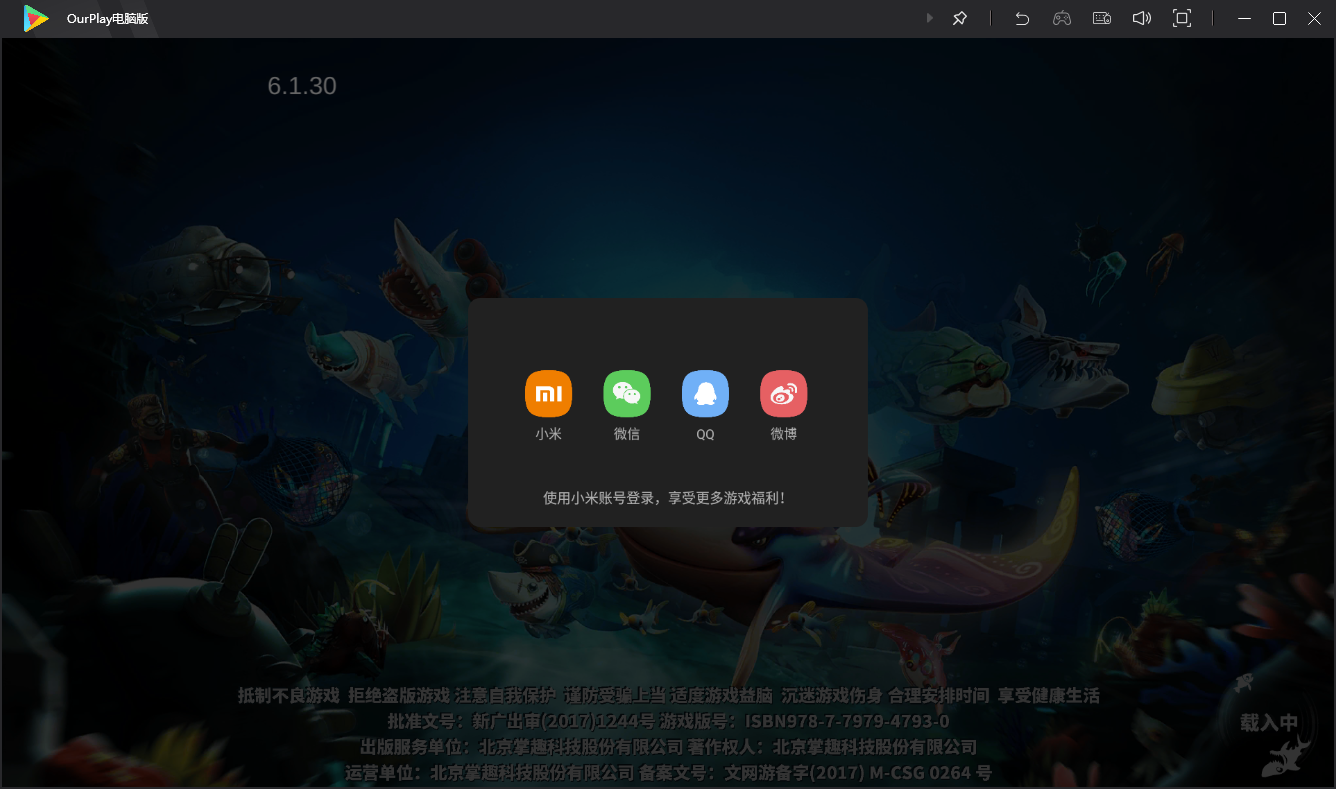The image size is (1336, 789).
Task: Open the keyboard mapping icon
Action: point(1102,18)
